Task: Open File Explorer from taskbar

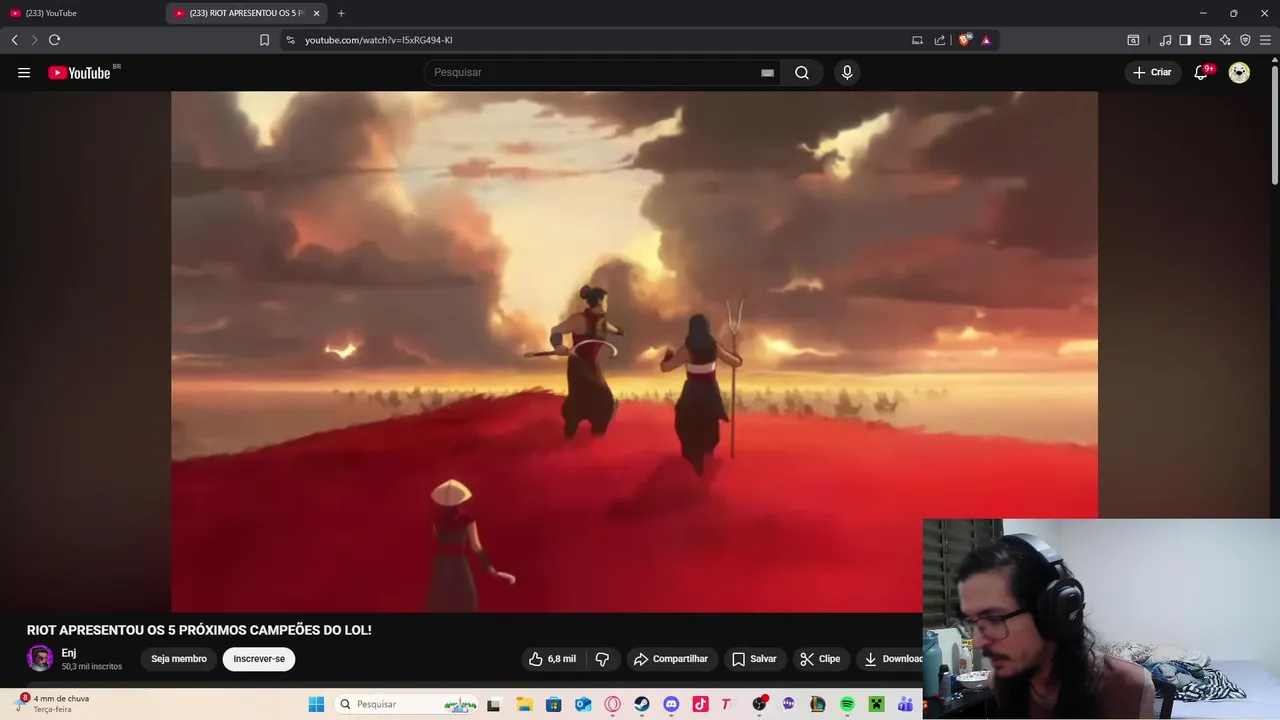Action: (x=524, y=704)
